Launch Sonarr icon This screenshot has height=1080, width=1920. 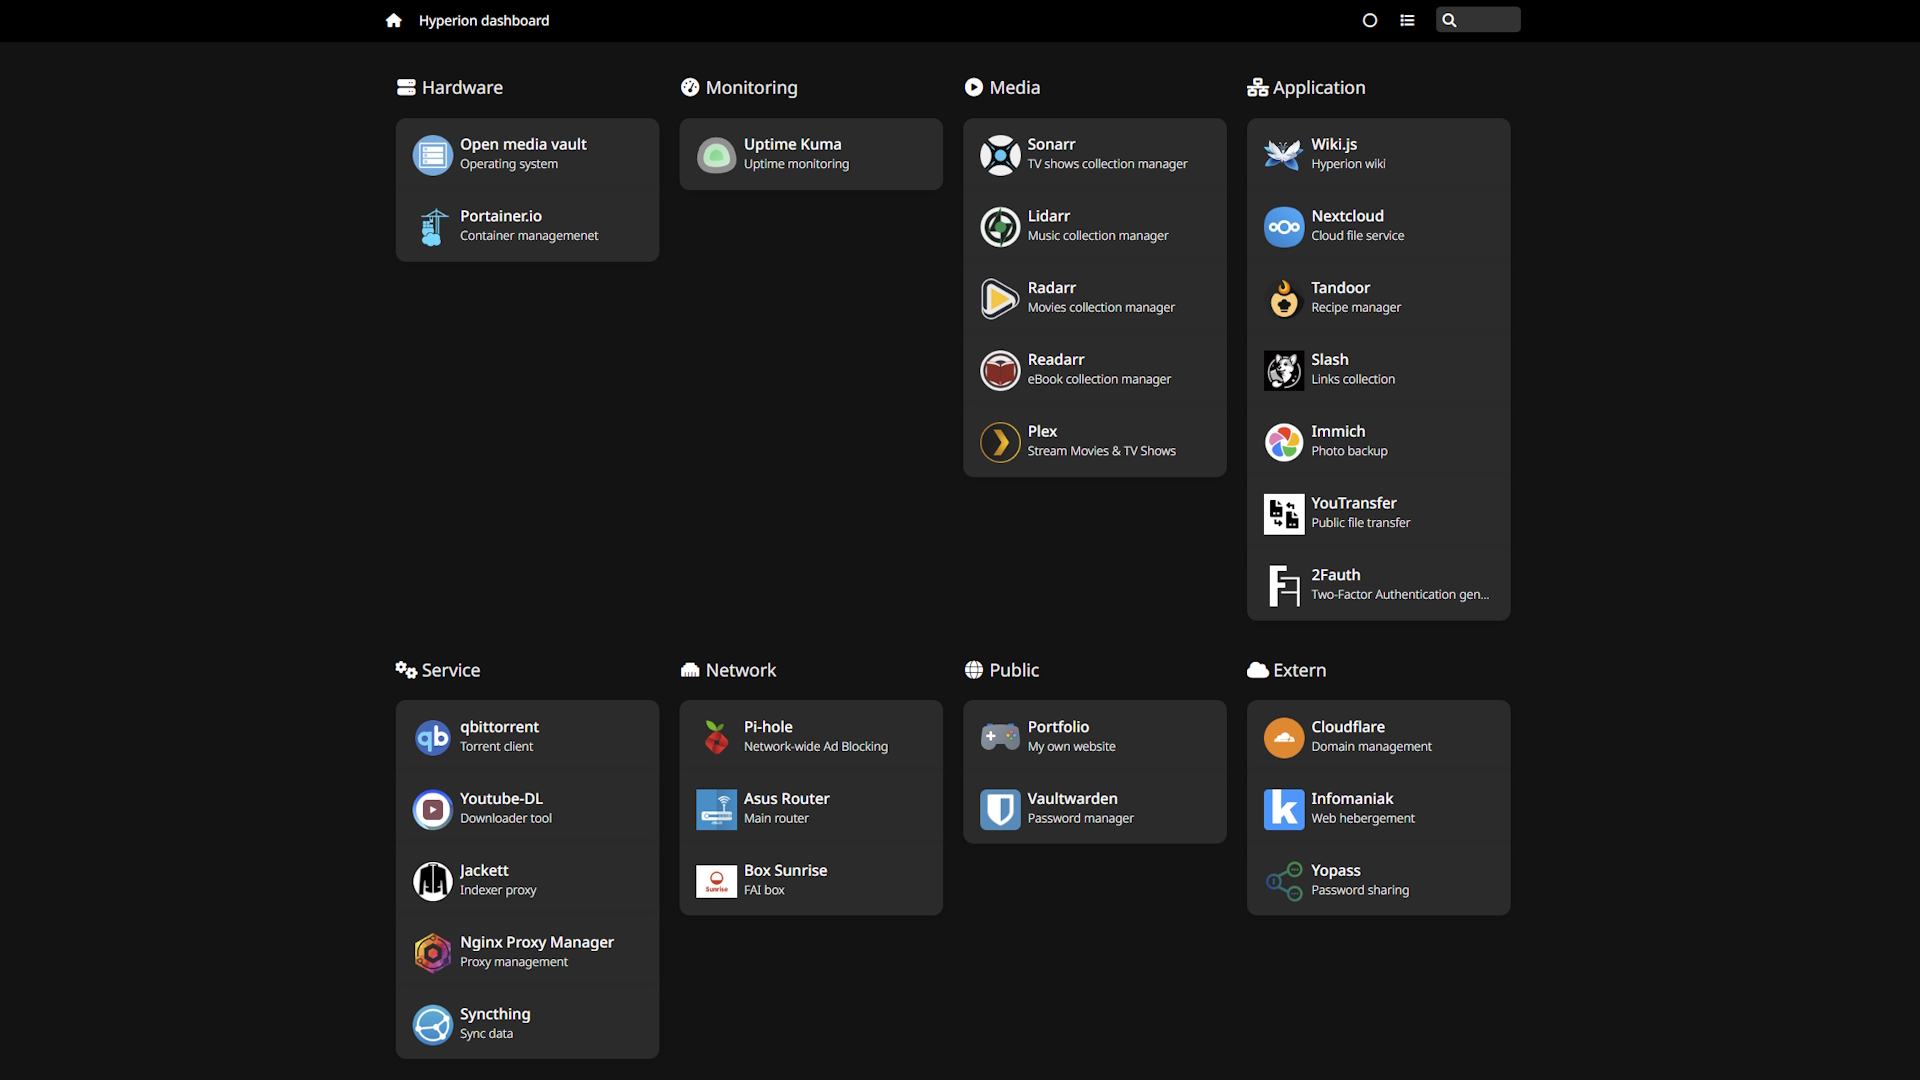pos(1000,155)
